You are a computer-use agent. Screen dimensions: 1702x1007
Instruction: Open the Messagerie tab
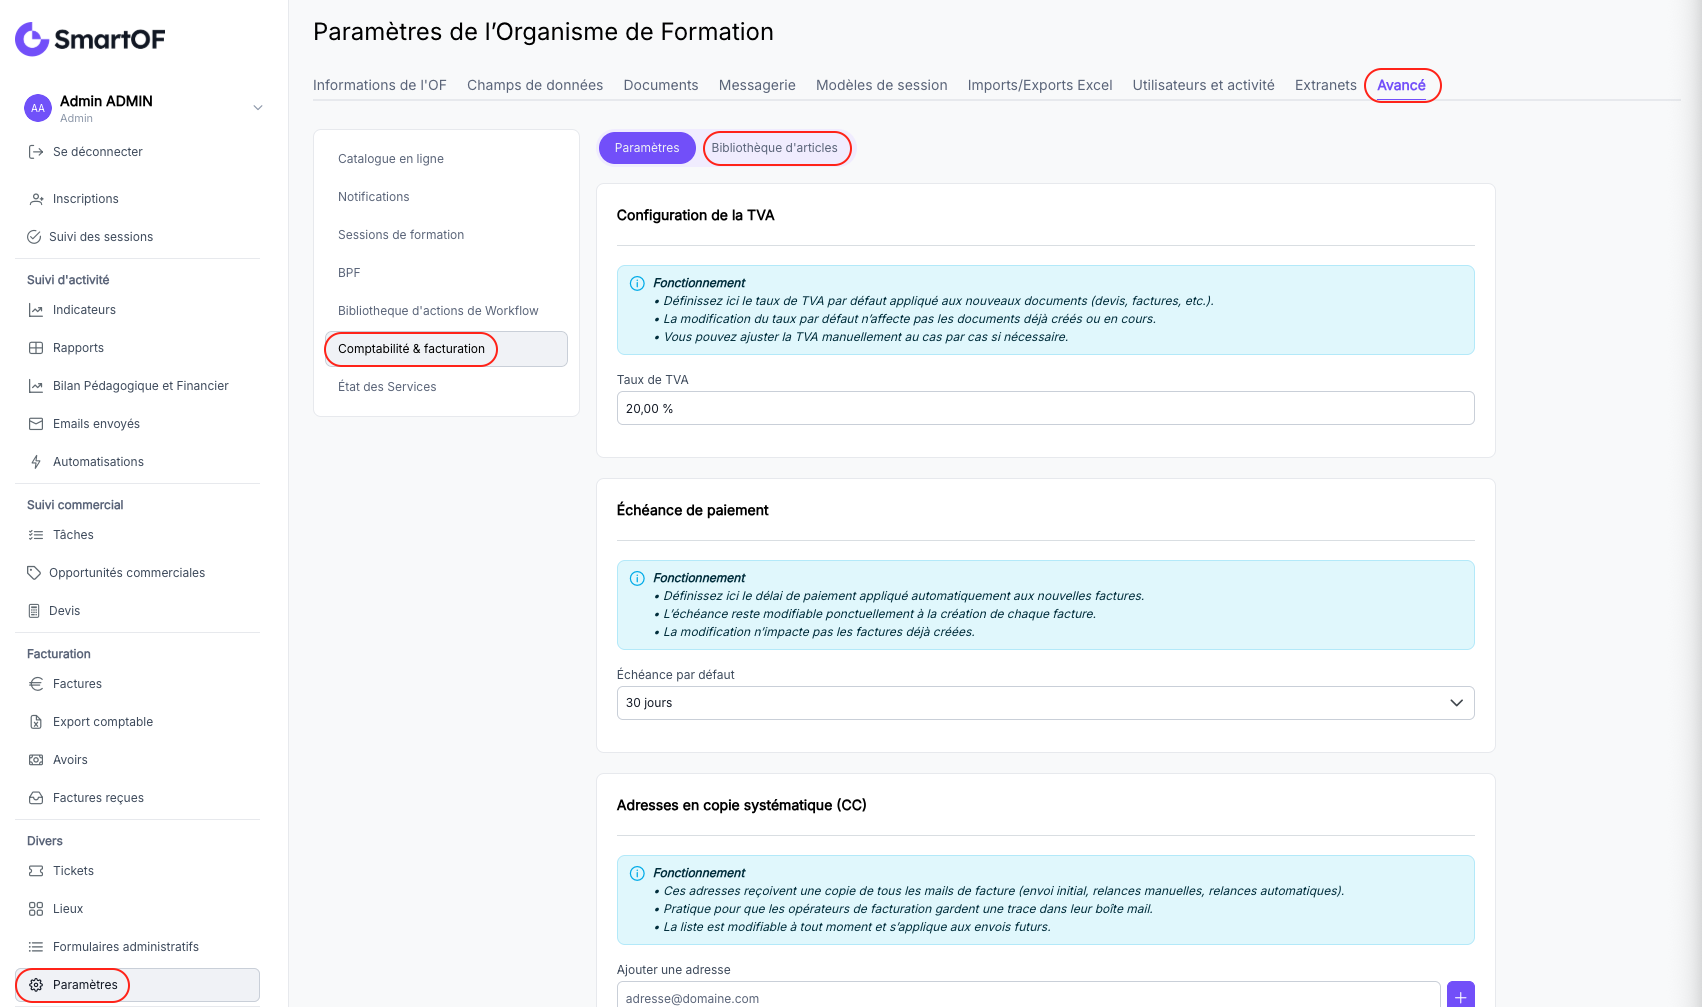tap(757, 85)
